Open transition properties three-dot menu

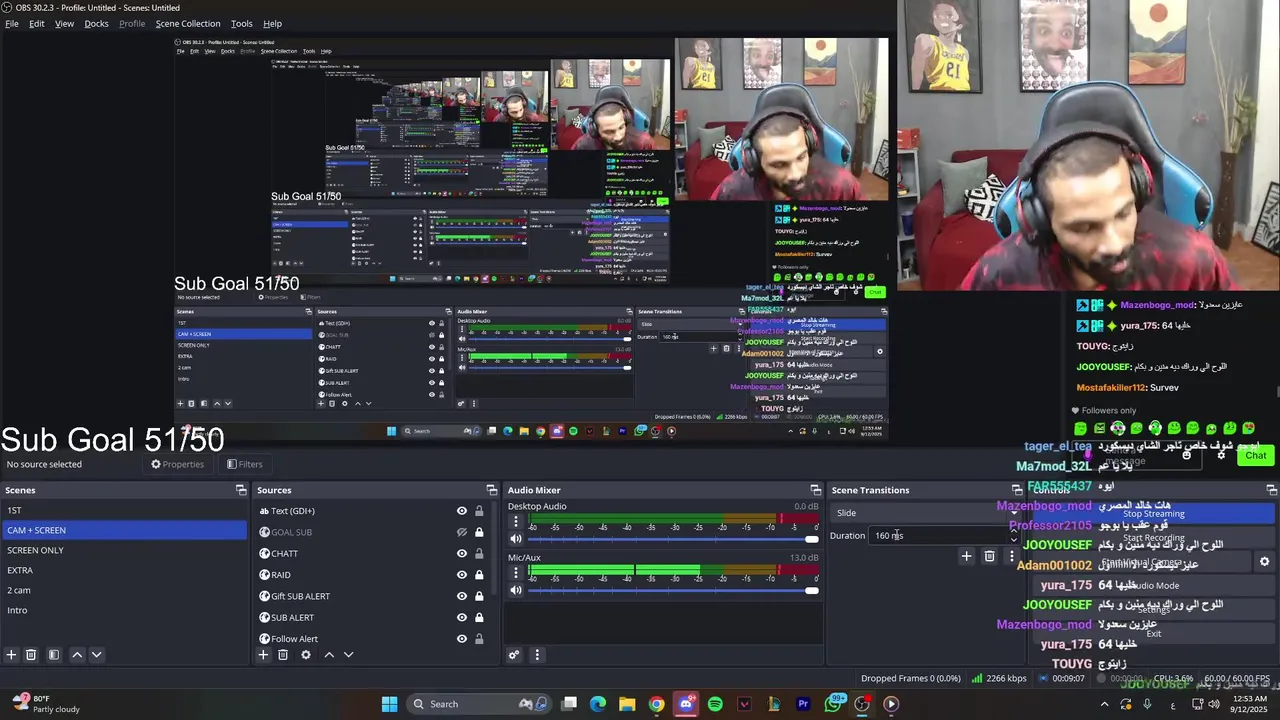1011,556
